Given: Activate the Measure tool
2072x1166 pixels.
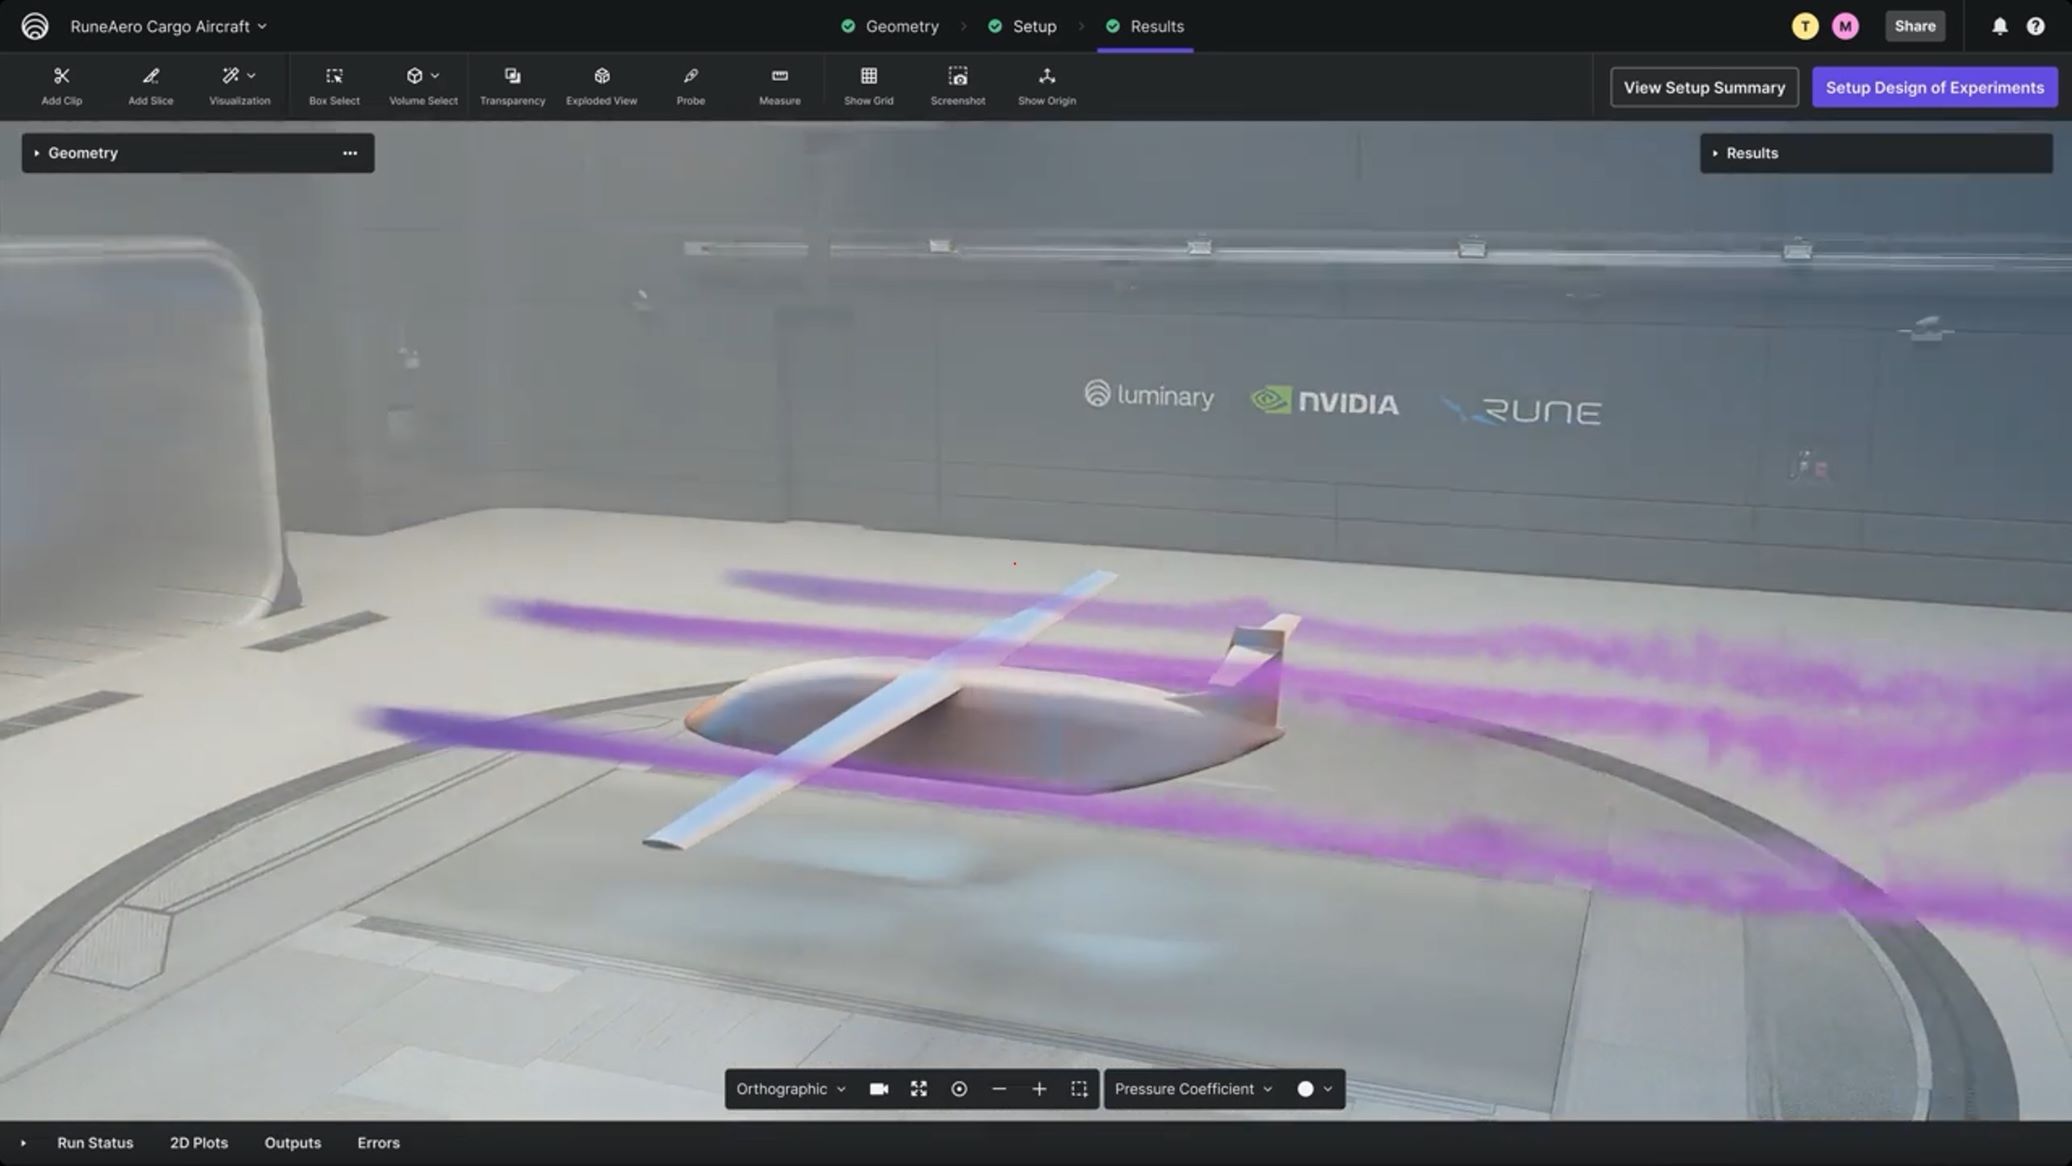Looking at the screenshot, I should click(779, 85).
